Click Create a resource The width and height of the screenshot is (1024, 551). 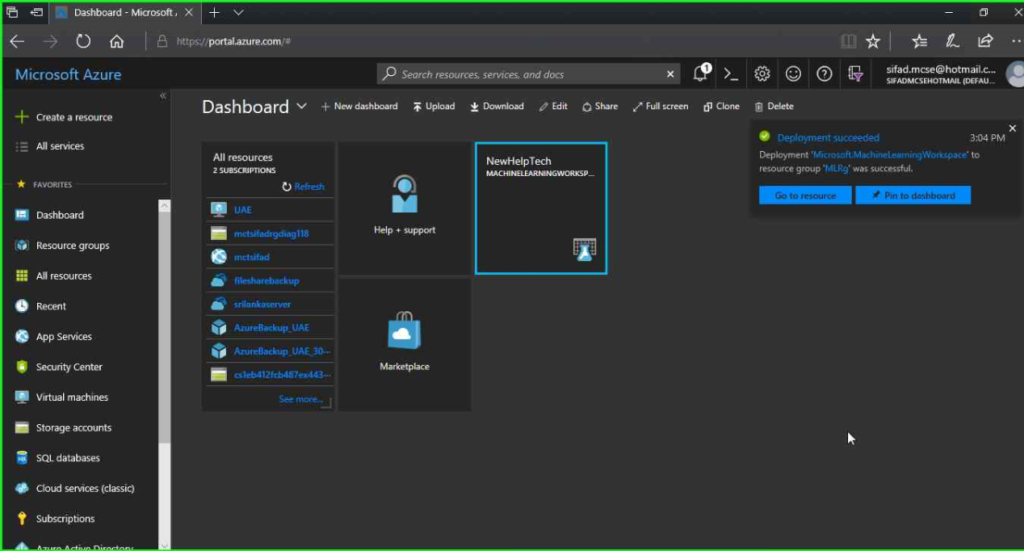[64, 117]
